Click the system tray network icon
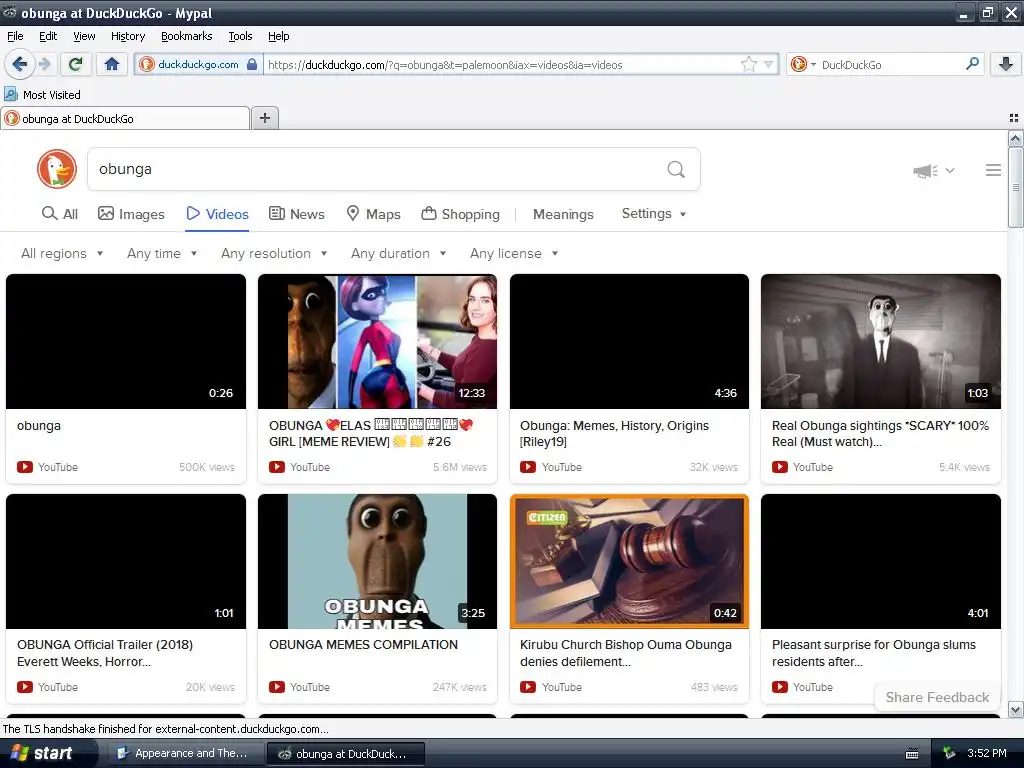Screen dimensions: 1024x768 tap(948, 754)
